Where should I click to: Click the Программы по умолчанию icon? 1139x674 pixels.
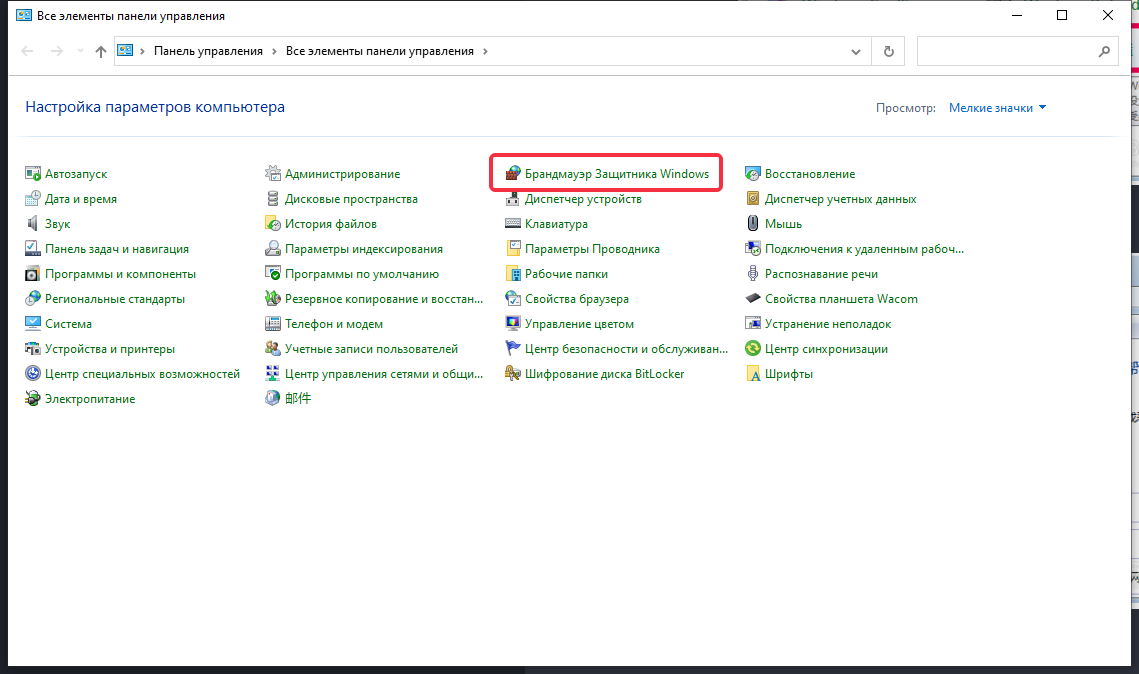[x=272, y=274]
